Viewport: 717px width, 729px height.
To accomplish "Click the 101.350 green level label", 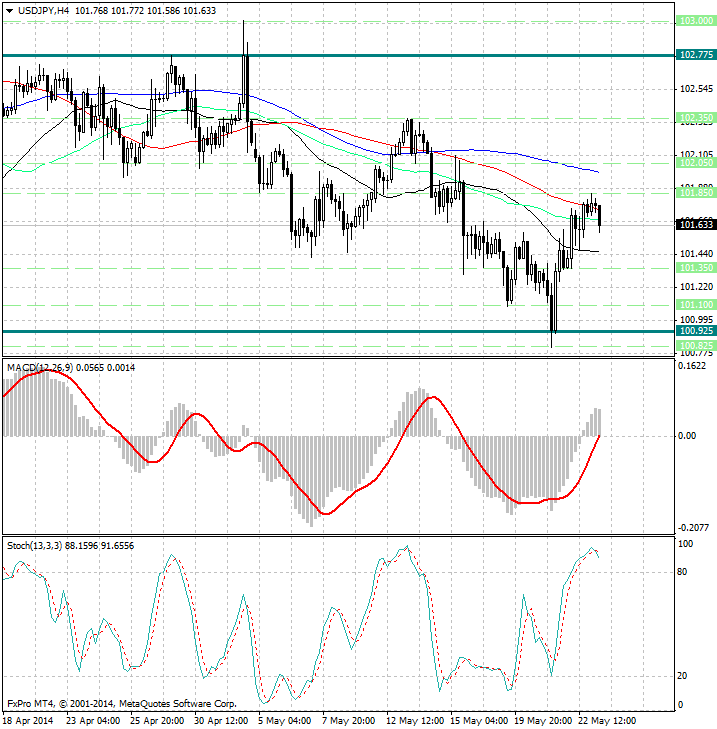I will click(x=696, y=268).
